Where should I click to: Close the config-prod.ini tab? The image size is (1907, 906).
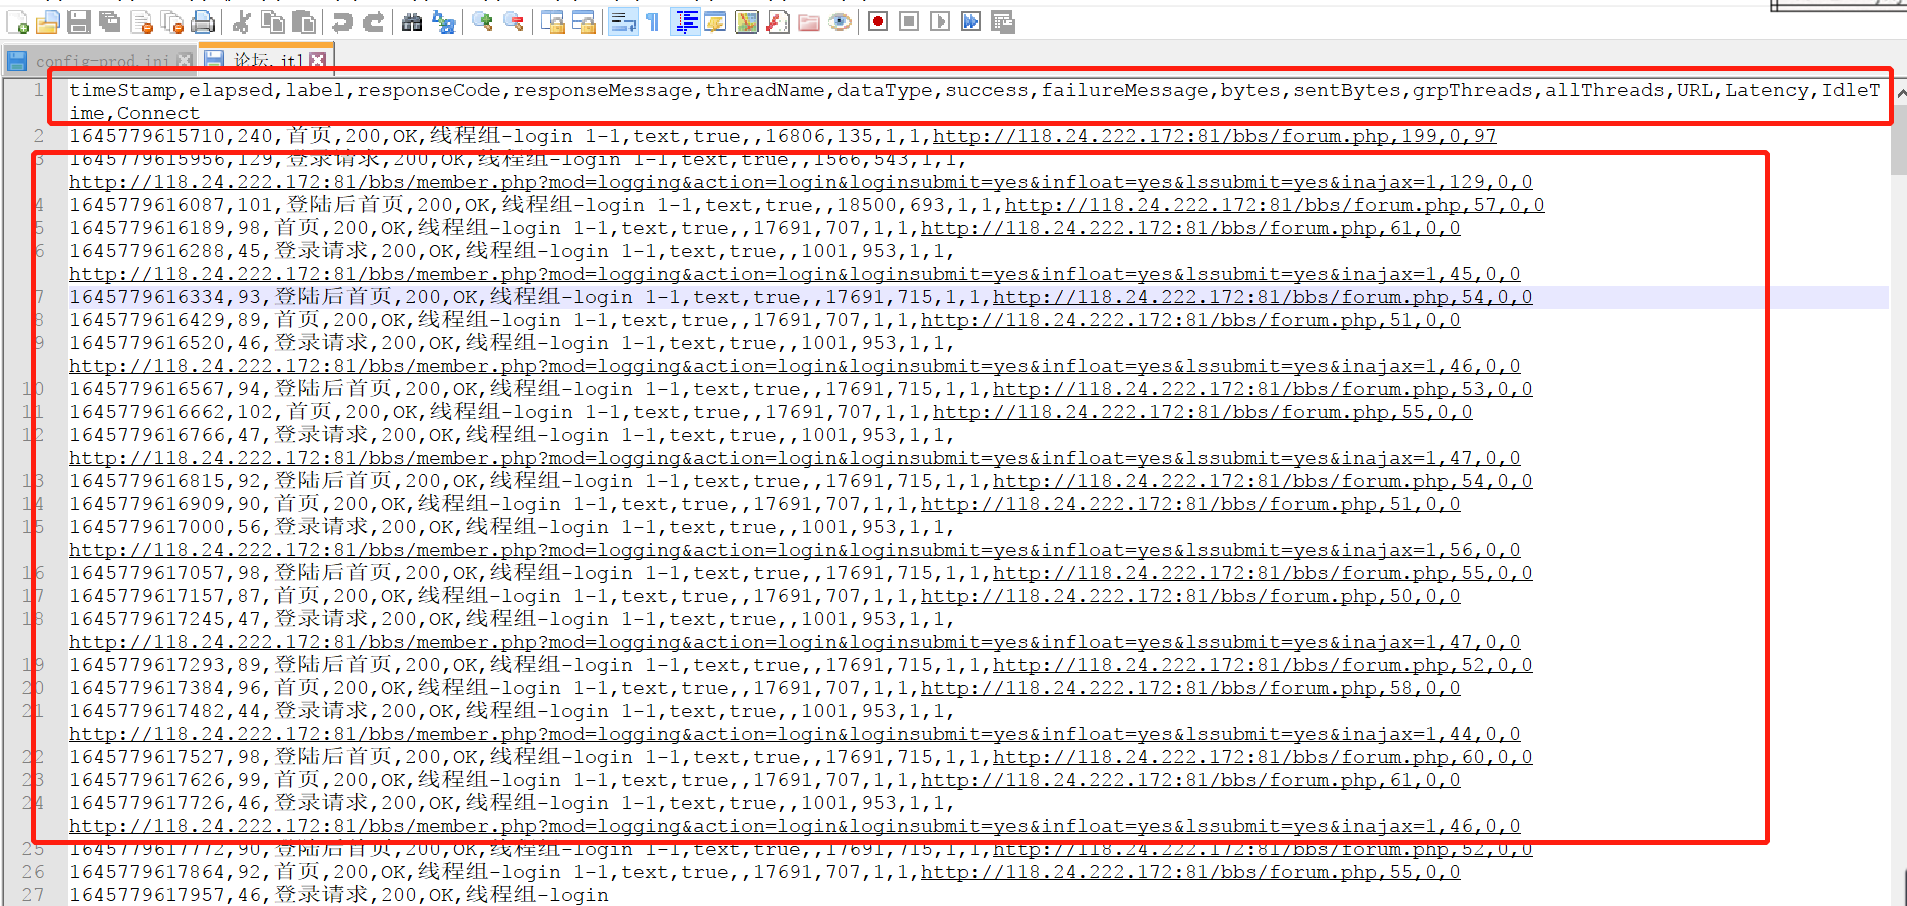(184, 61)
